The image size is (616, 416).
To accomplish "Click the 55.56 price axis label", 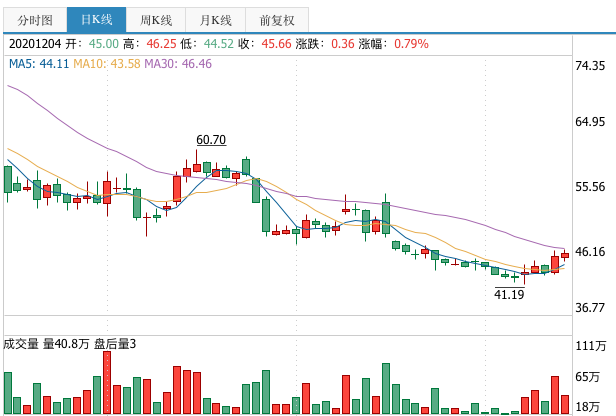I will (590, 187).
